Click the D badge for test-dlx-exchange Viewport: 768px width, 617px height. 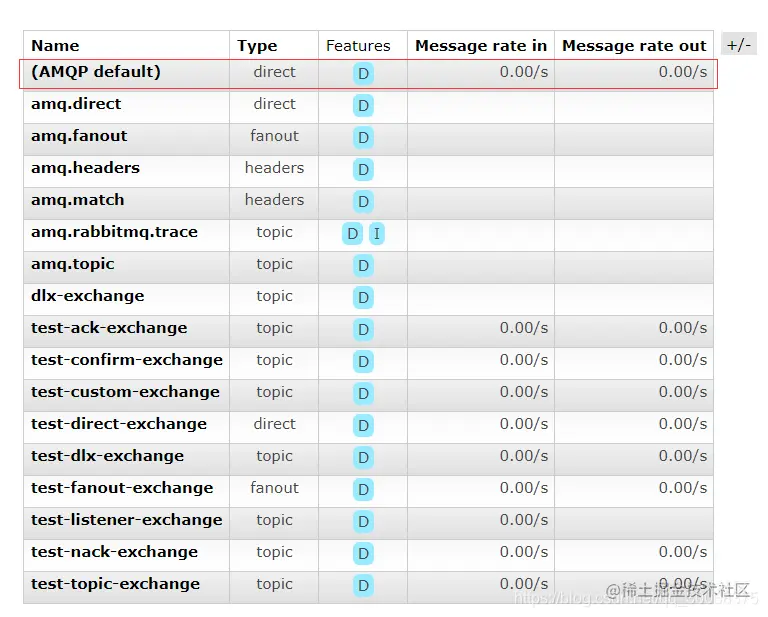[363, 458]
